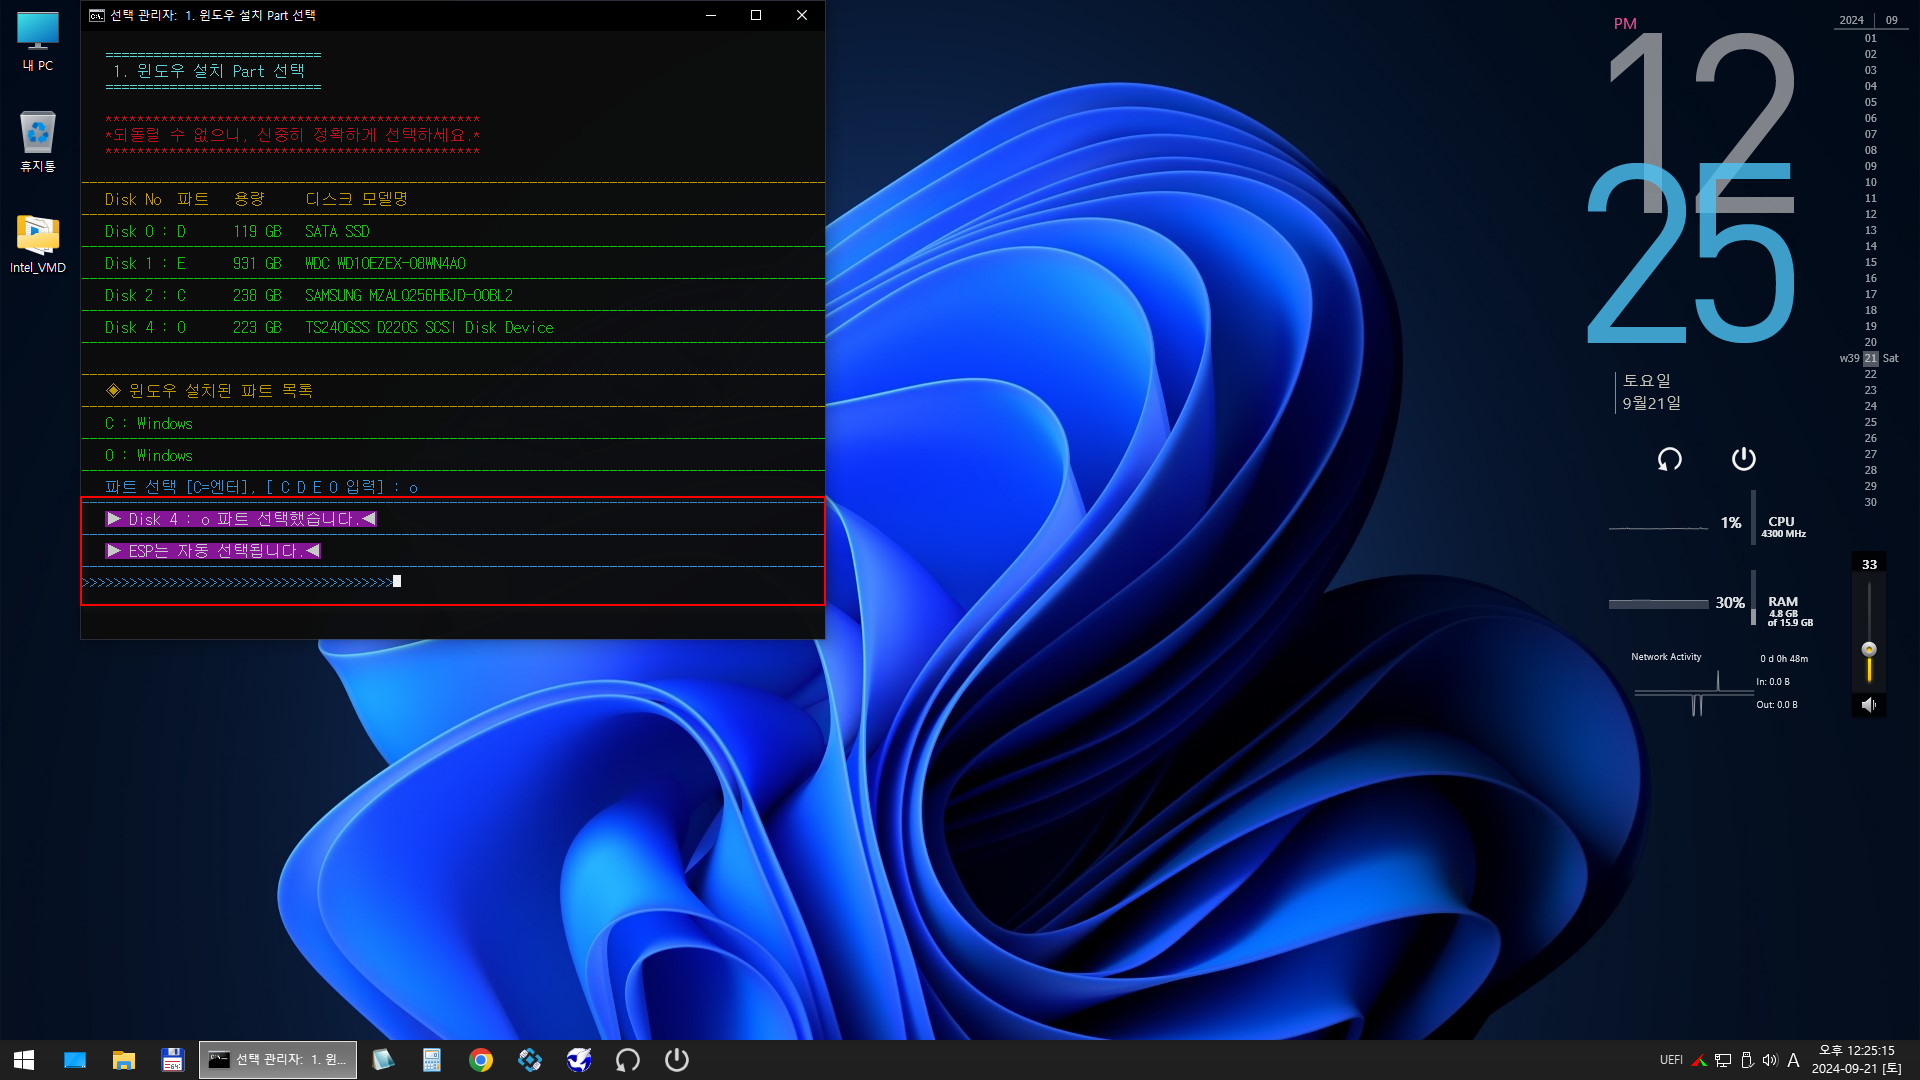
Task: Select day 21 Sat in calendar strip
Action: pyautogui.click(x=1870, y=358)
